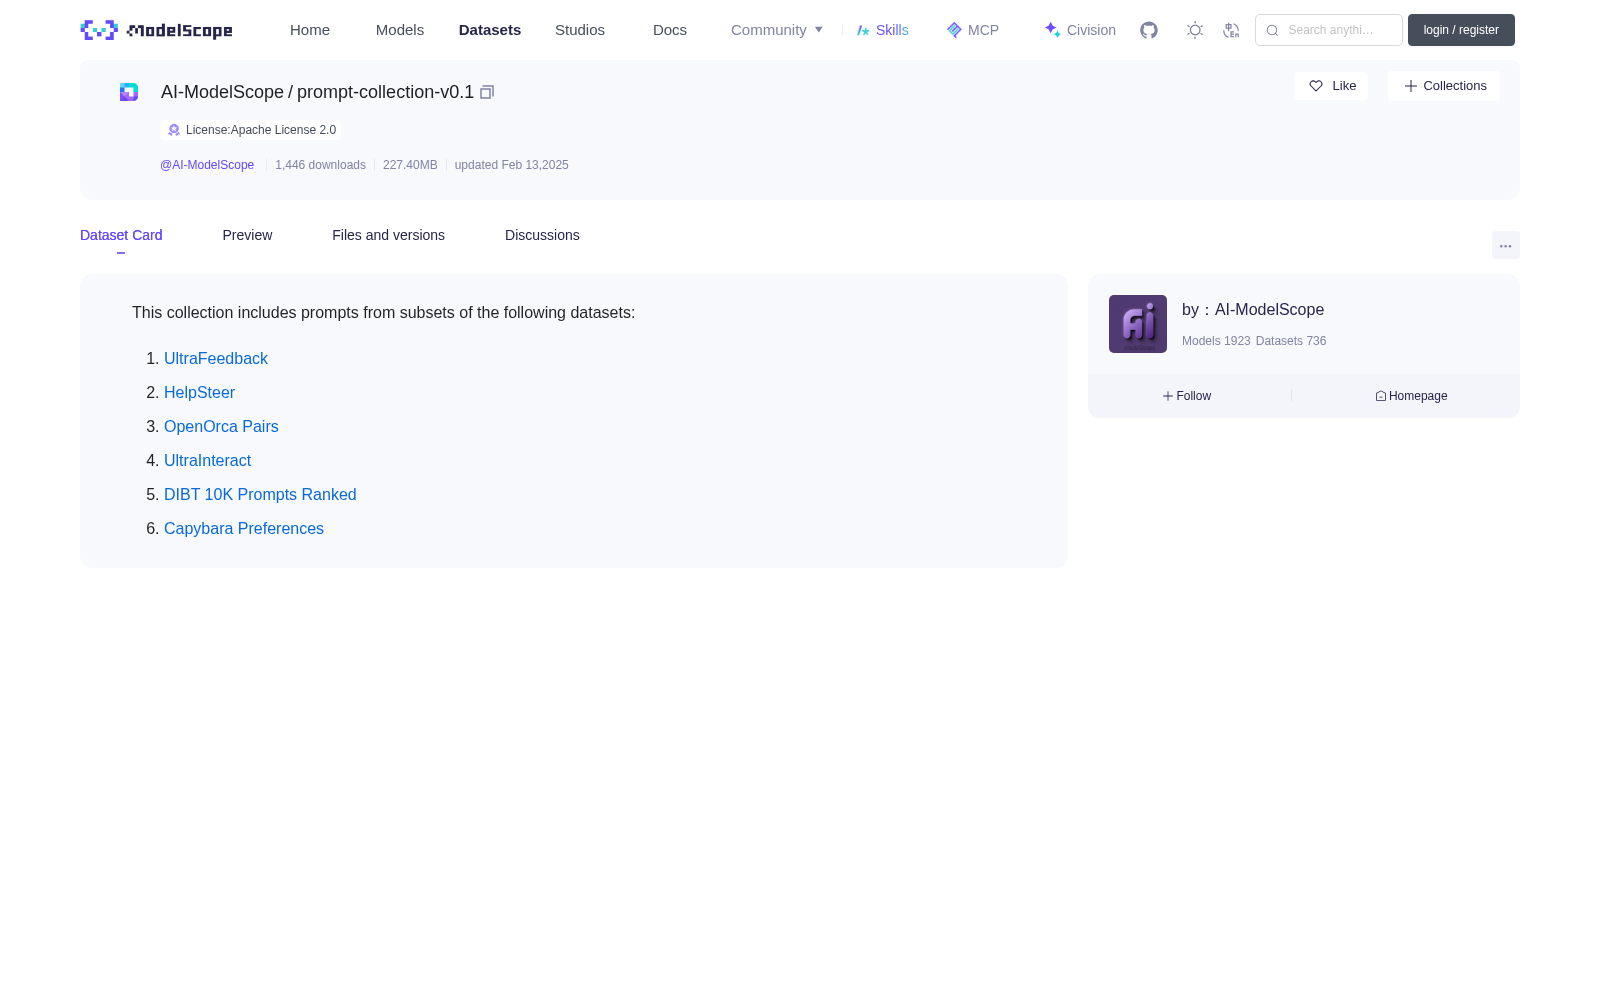
Task: Toggle the light/dark theme sun icon
Action: 1195,30
